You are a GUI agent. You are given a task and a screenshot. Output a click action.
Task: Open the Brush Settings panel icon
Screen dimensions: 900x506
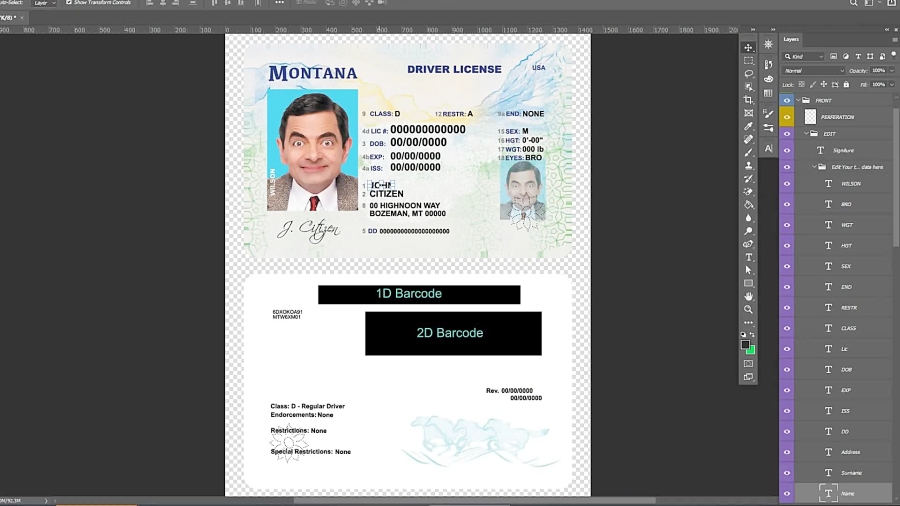click(x=768, y=114)
